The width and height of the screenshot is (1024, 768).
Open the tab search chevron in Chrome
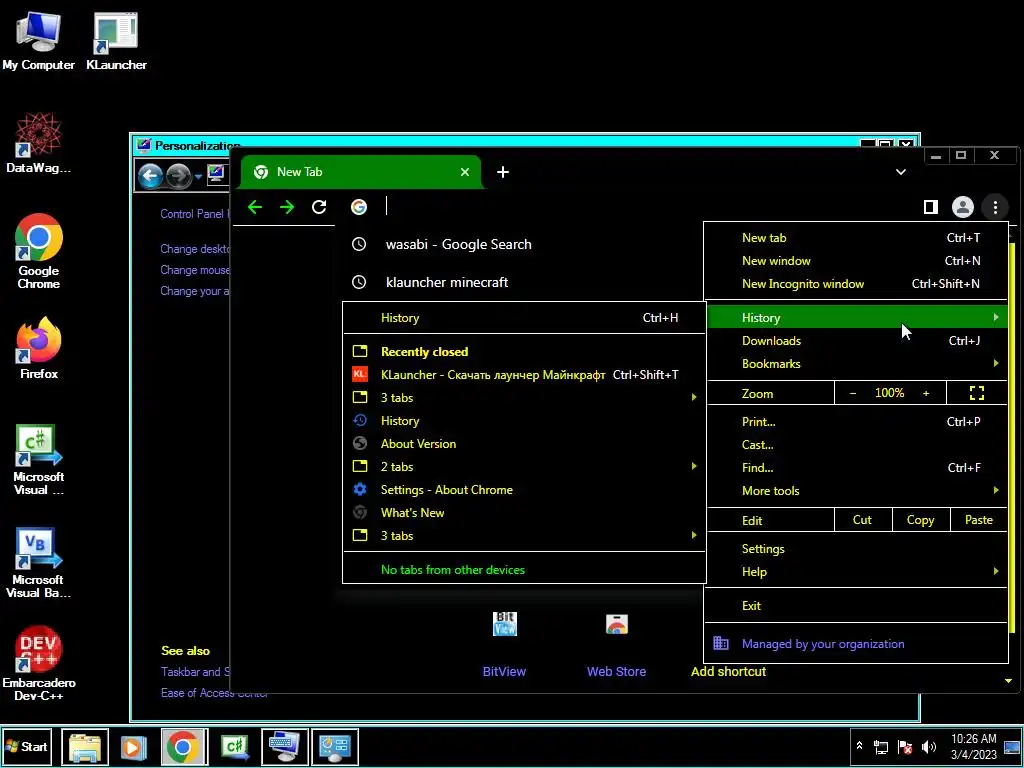coord(901,172)
